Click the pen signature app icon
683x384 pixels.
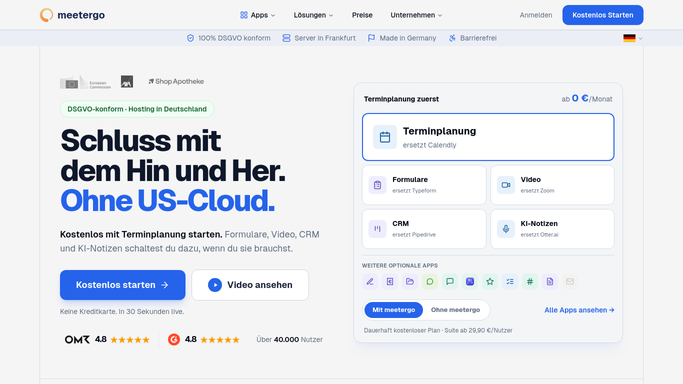coord(370,282)
